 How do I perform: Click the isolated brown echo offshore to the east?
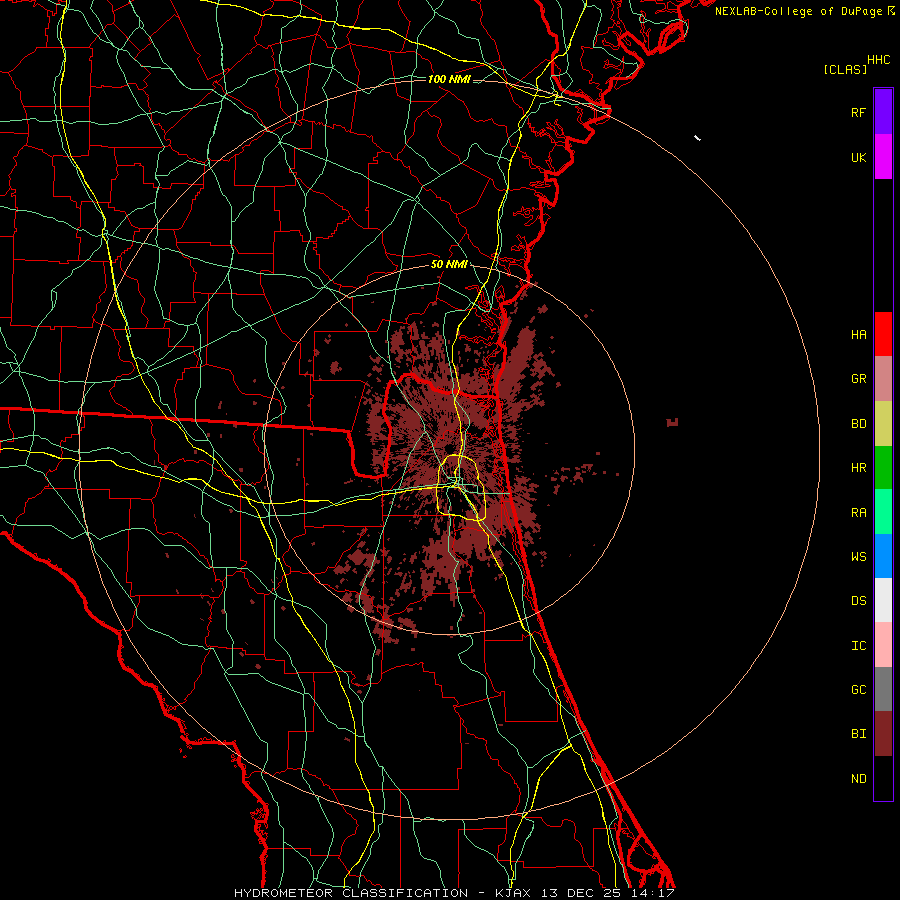[x=672, y=422]
